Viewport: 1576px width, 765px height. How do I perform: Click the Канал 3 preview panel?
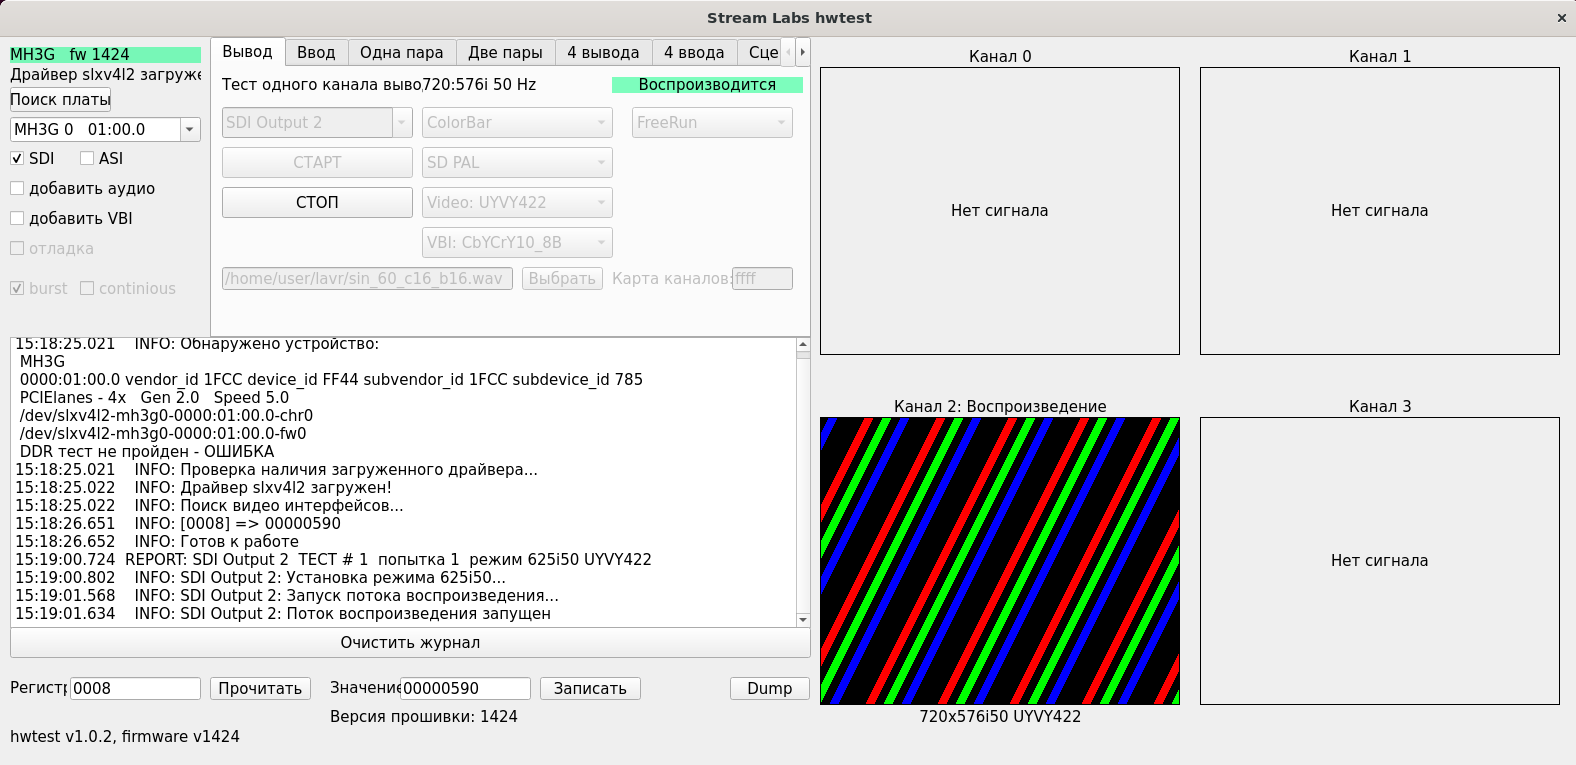(x=1380, y=561)
